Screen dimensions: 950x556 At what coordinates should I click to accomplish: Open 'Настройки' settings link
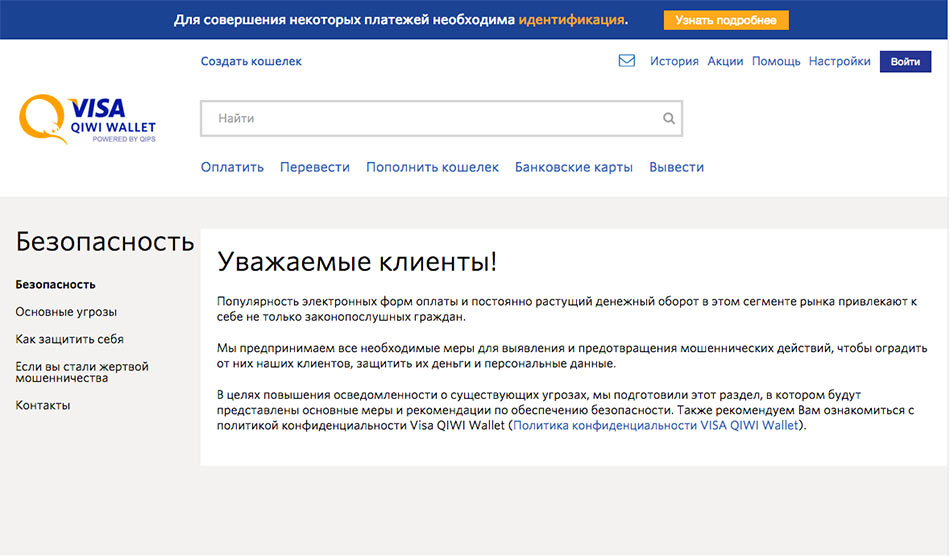coord(839,61)
